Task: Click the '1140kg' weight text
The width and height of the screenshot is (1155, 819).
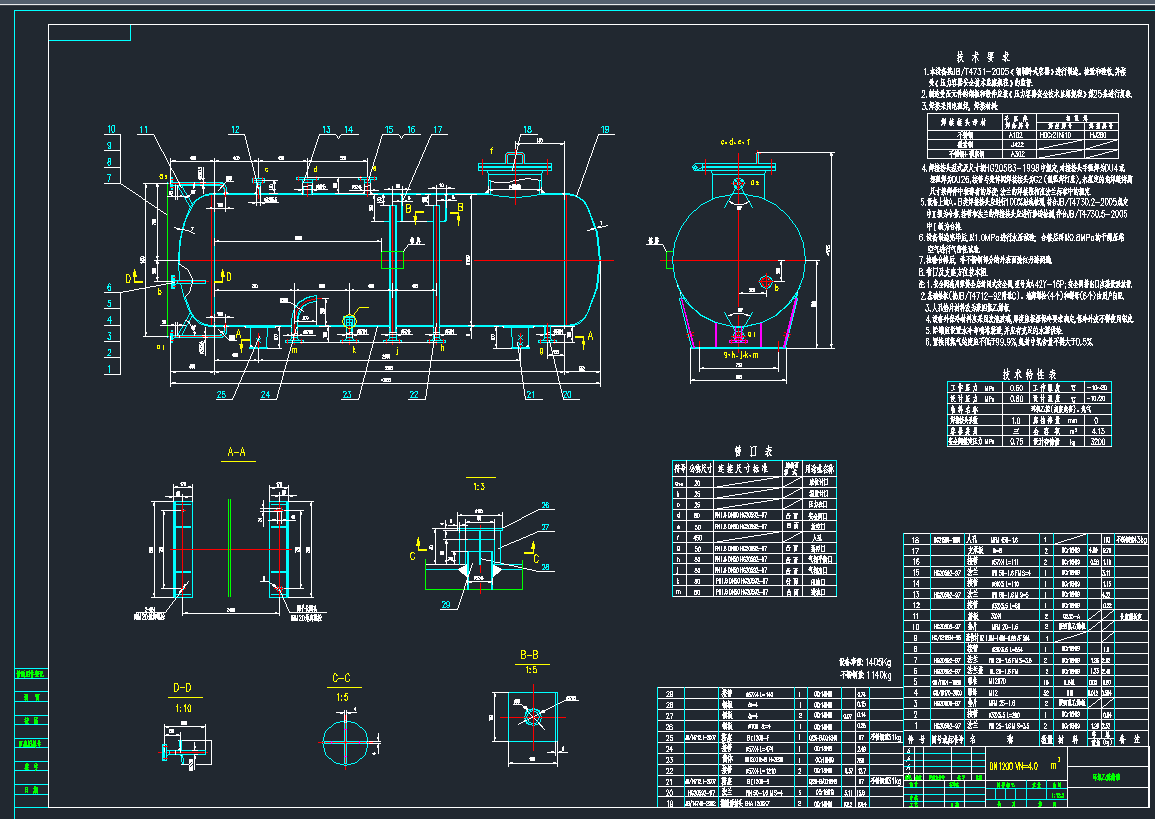Action: 878,675
